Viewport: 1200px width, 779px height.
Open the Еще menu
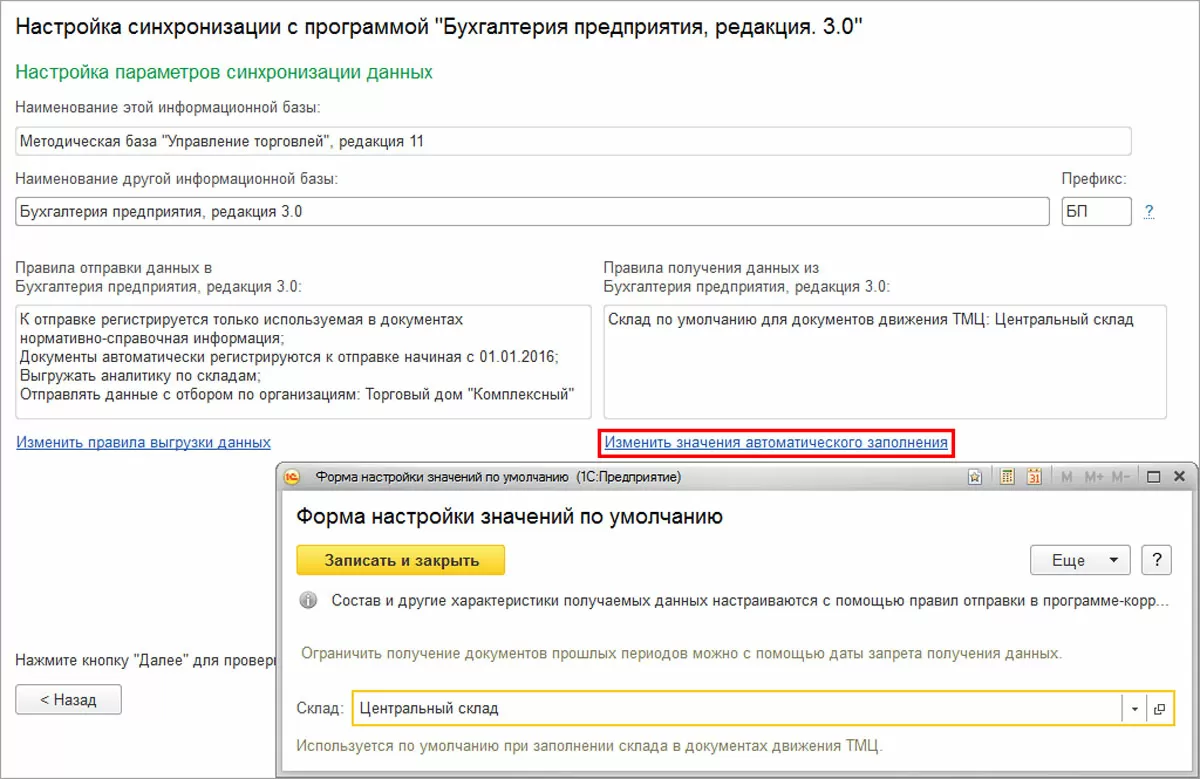click(1080, 560)
